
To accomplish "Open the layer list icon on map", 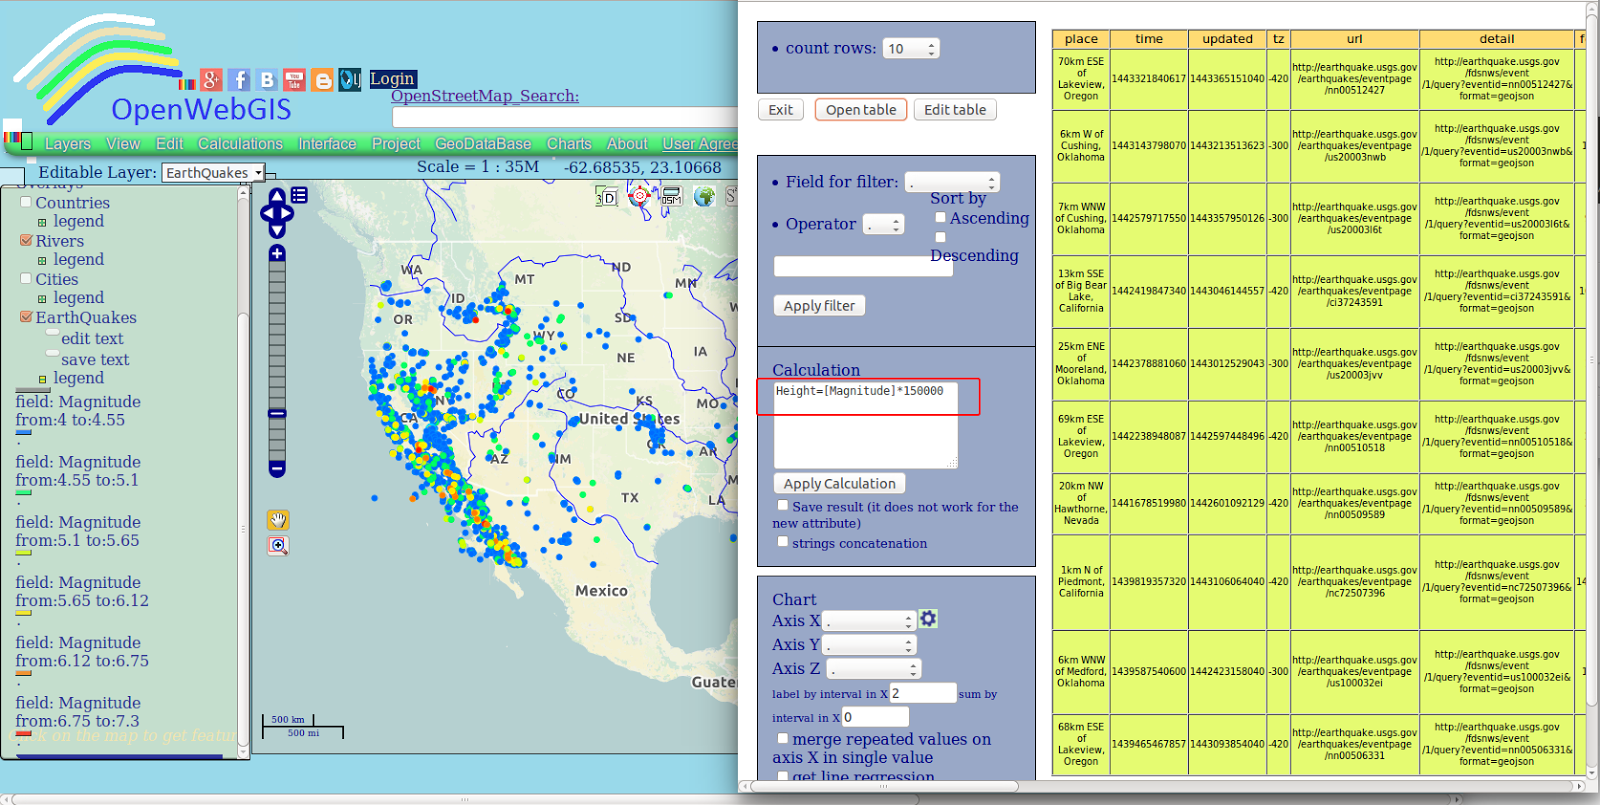I will point(299,195).
